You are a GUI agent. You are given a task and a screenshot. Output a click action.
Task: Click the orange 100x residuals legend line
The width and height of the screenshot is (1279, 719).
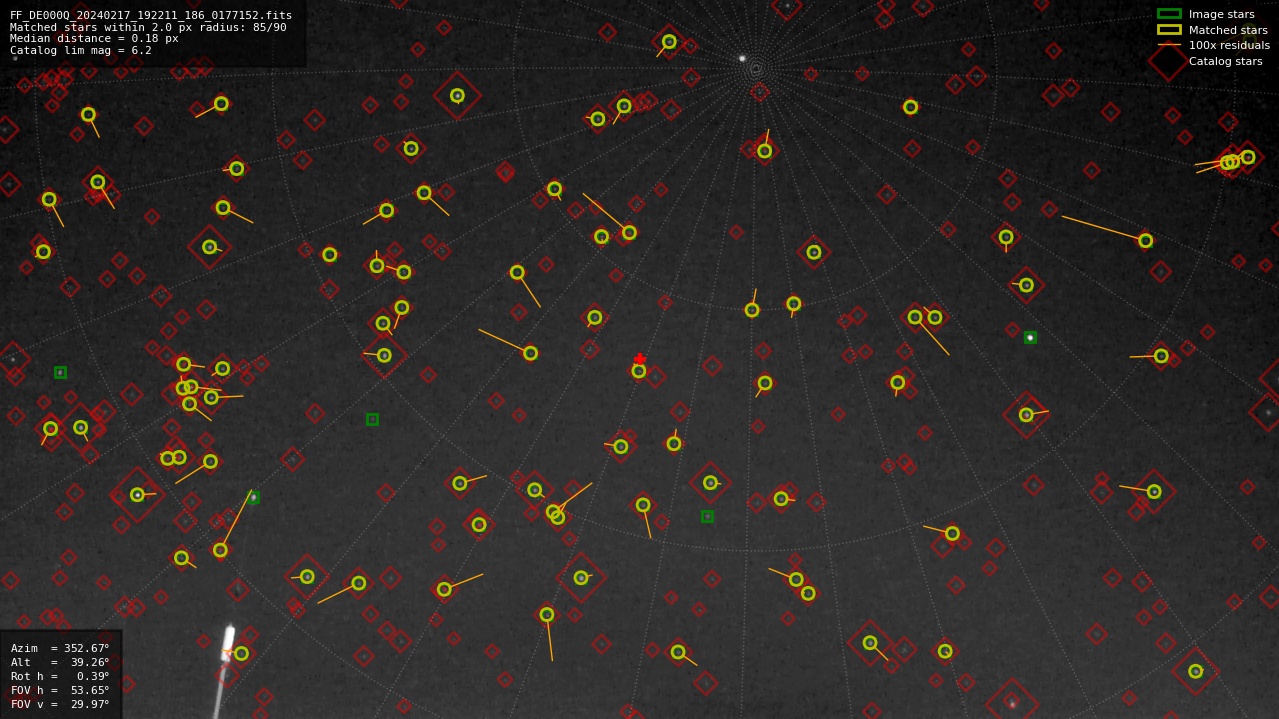[x=1169, y=45]
